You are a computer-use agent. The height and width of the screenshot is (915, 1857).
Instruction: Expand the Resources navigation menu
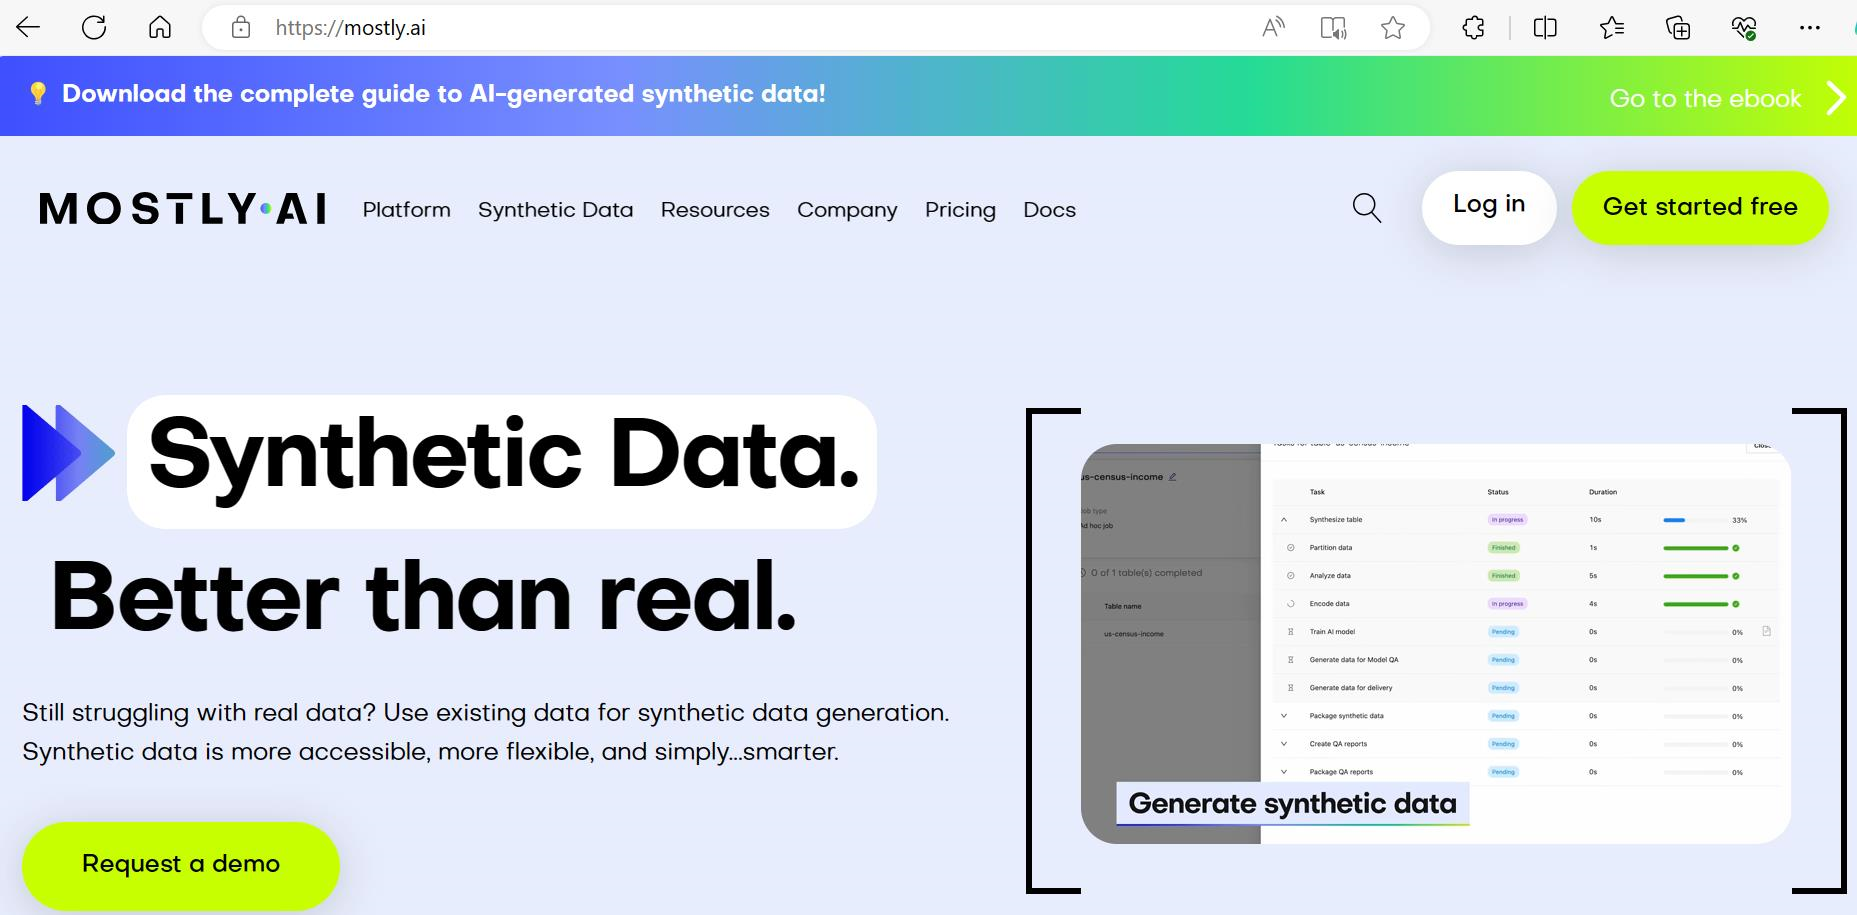(x=715, y=210)
